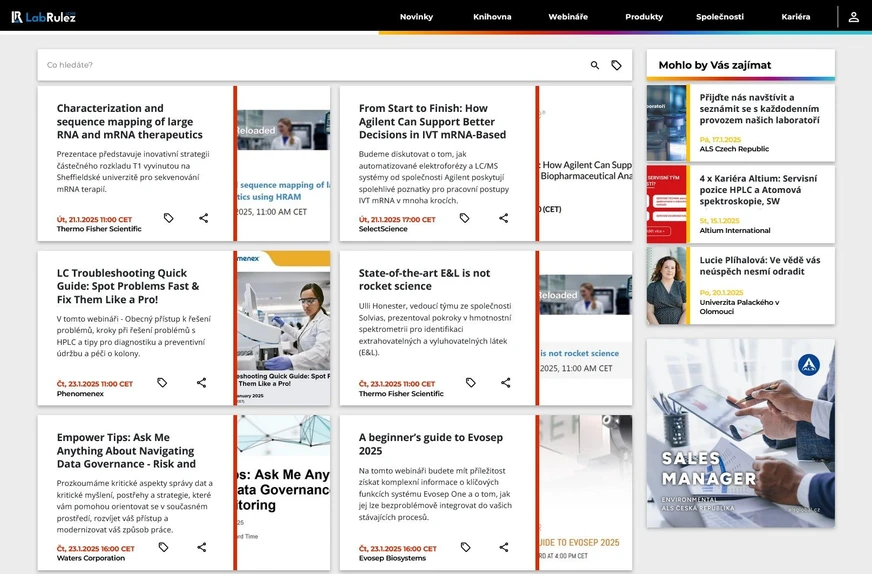The height and width of the screenshot is (574, 872).
Task: Tag icon on State-of-the-art E&L card
Action: (x=470, y=383)
